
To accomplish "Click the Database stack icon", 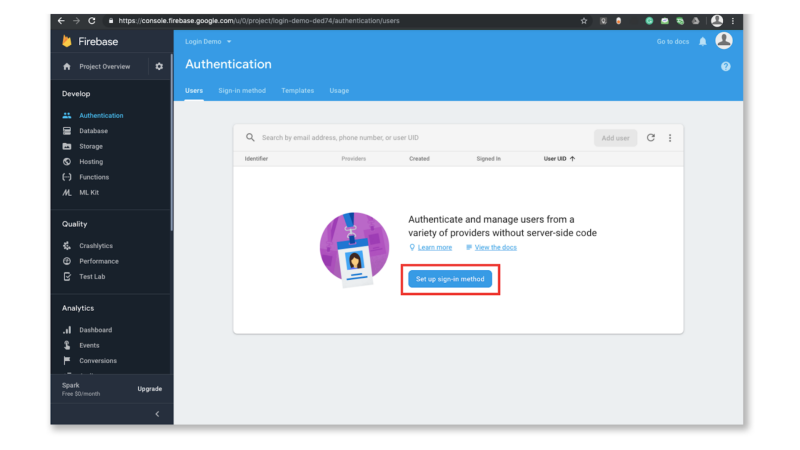I will [x=67, y=131].
